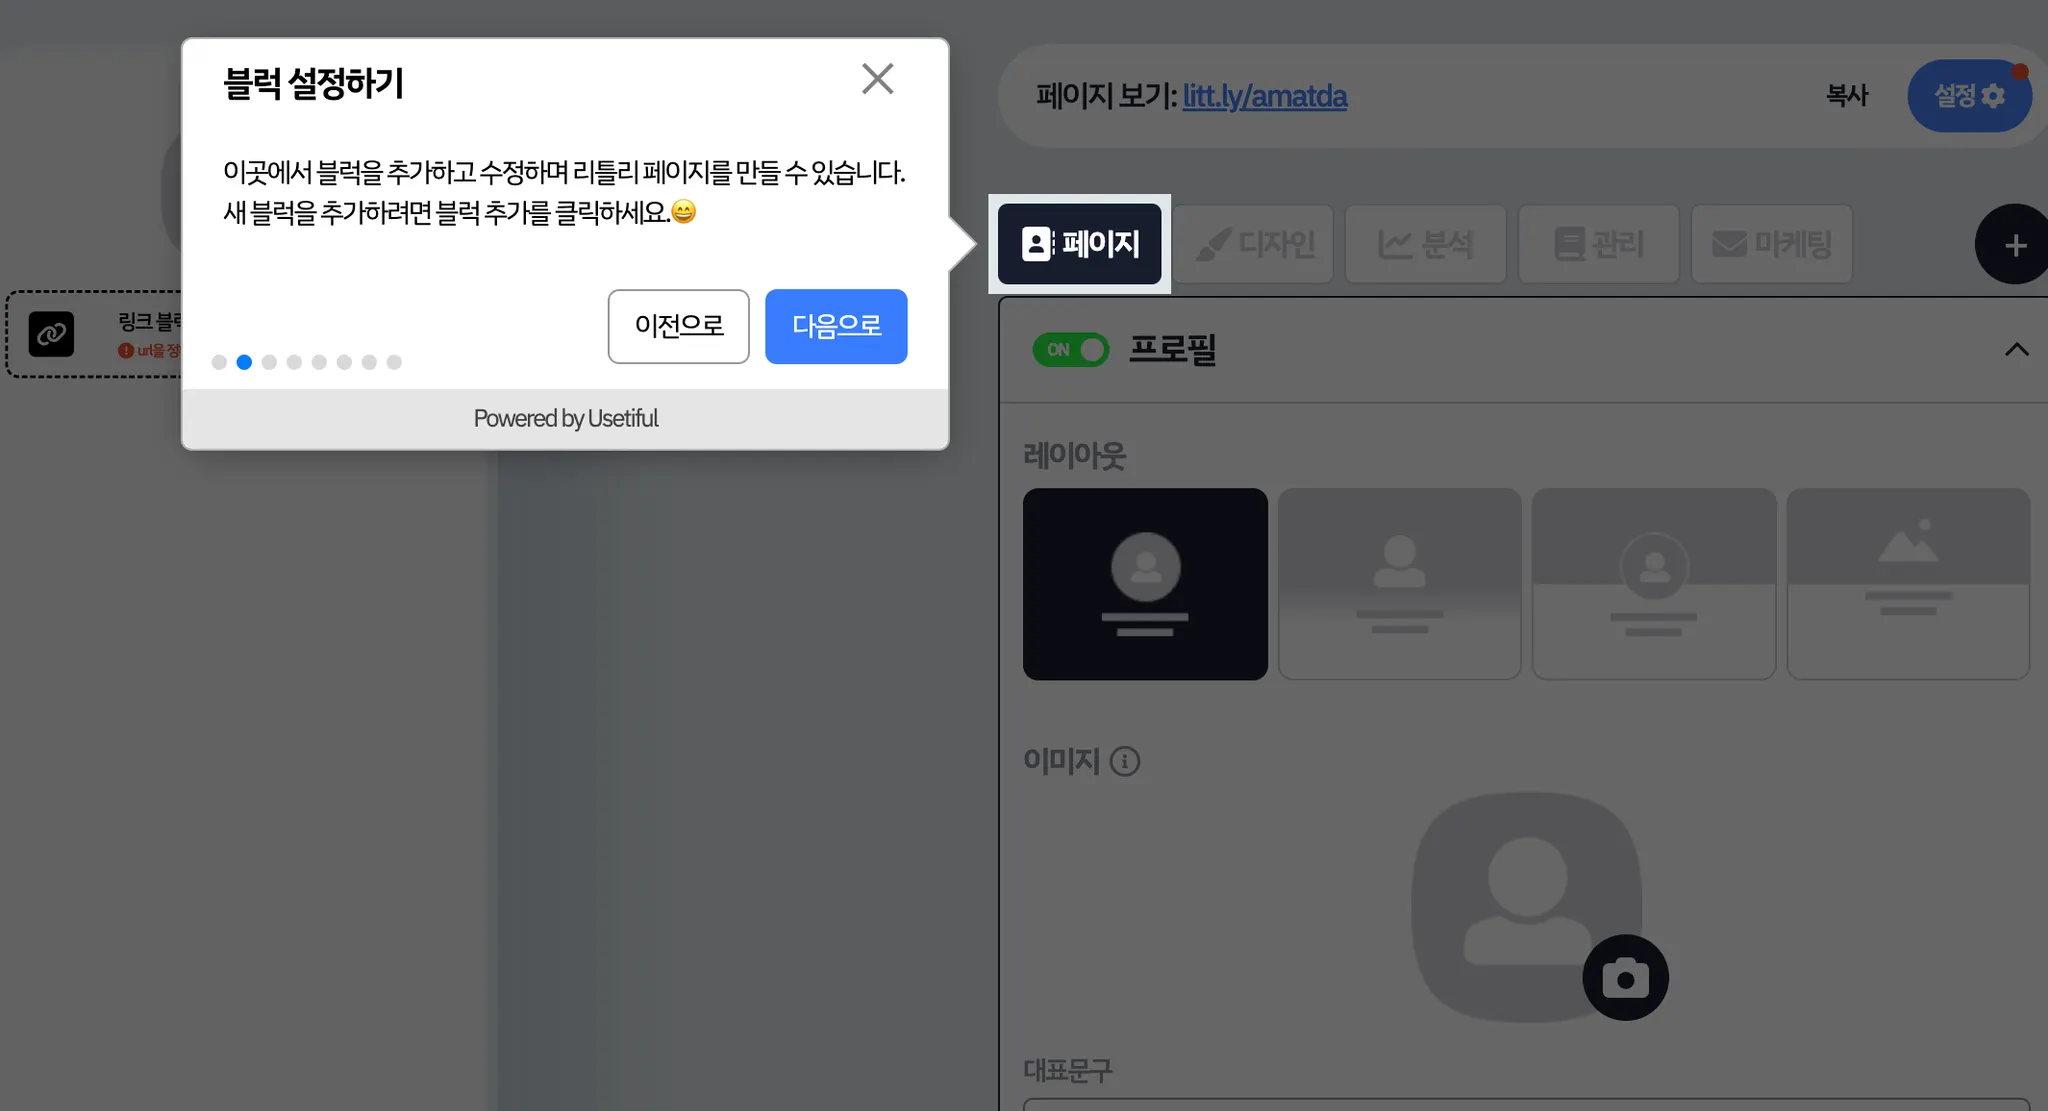
Task: Choose the cover image layout with mountain icon
Action: (x=1907, y=584)
